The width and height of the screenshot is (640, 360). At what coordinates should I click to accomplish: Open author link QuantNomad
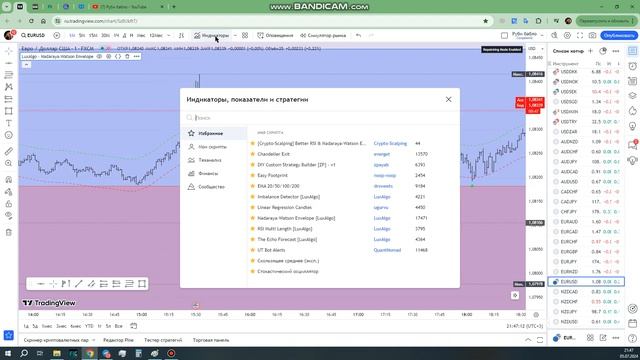pyautogui.click(x=387, y=250)
